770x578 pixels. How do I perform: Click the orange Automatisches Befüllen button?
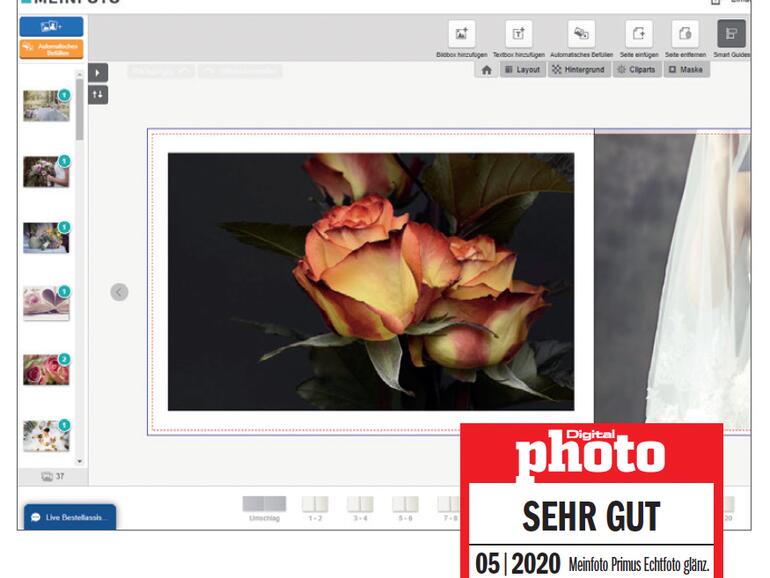click(52, 49)
